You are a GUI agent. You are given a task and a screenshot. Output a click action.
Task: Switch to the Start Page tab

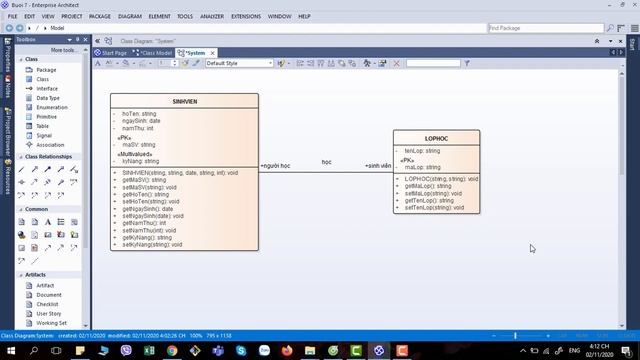click(111, 53)
